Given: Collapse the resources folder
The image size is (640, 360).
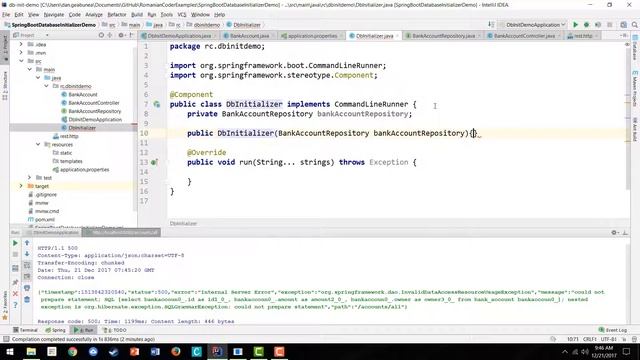Looking at the screenshot, I should 38,144.
